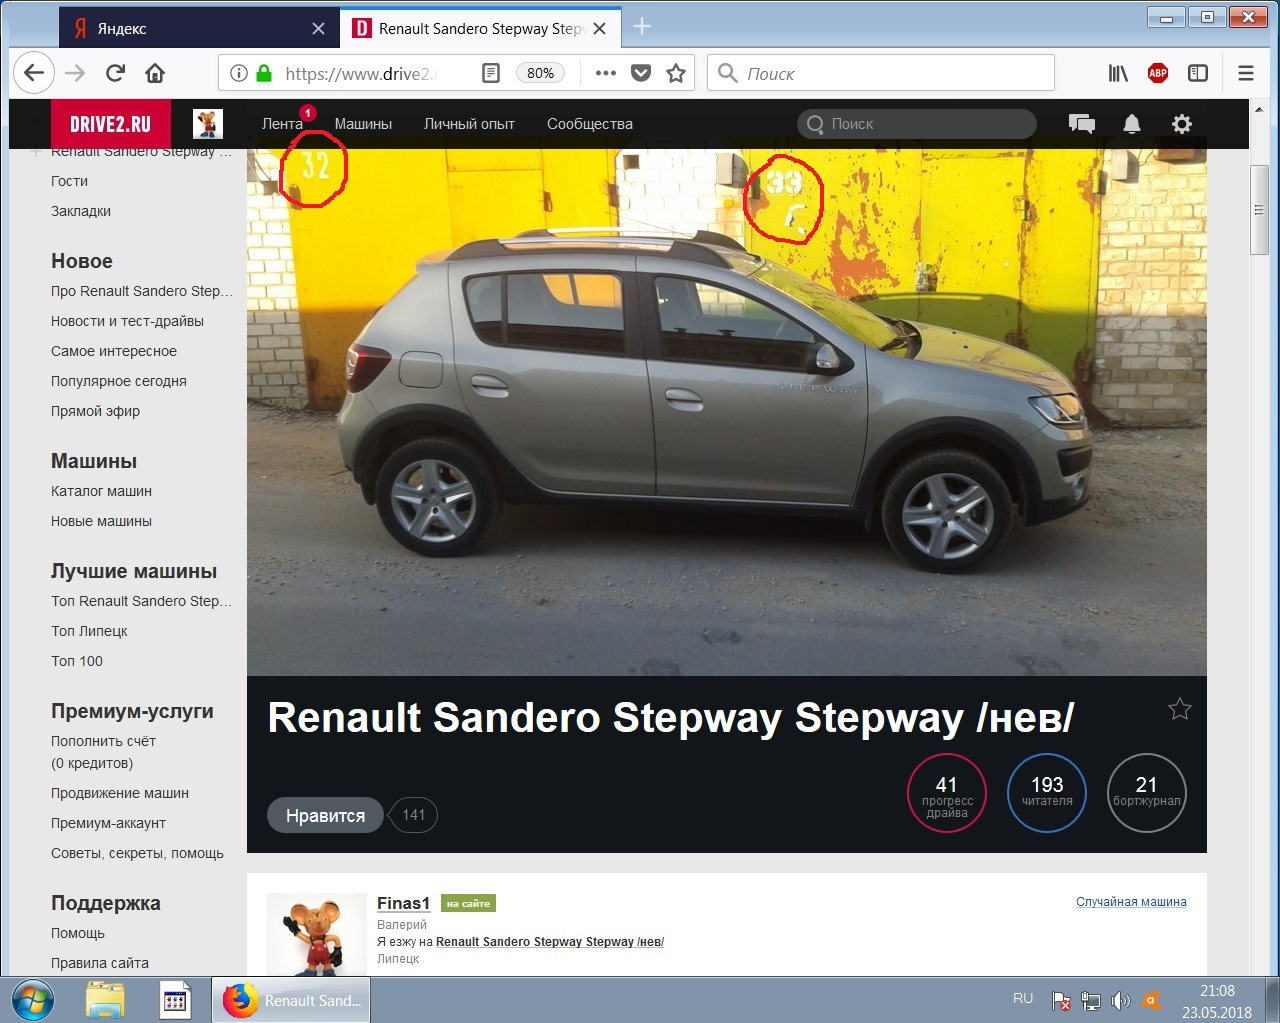This screenshot has width=1280, height=1023.
Task: Open page actions three-dot menu
Action: (606, 73)
